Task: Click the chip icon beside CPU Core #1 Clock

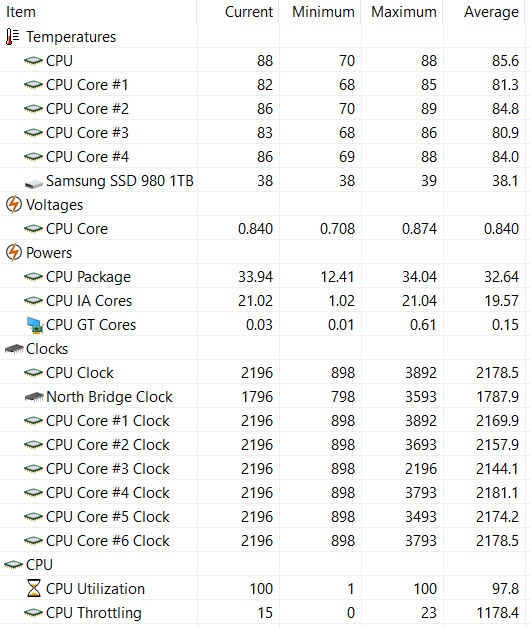Action: click(33, 421)
